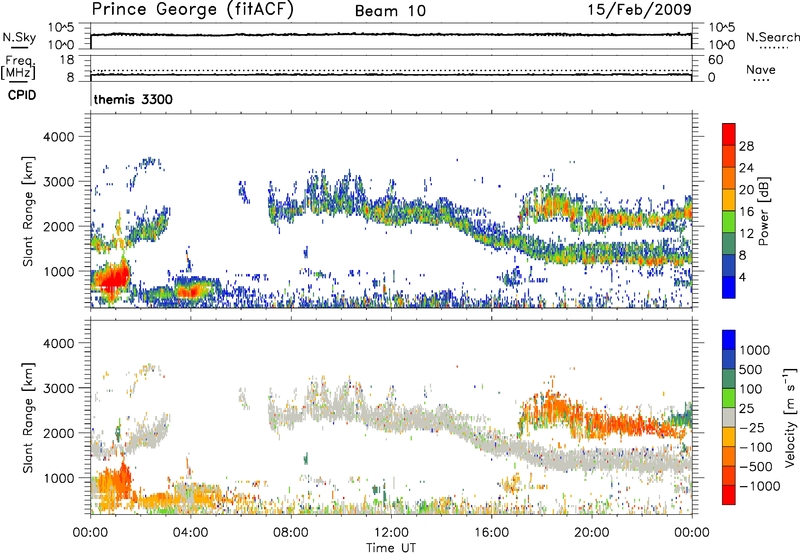Viewport: 800px width, 554px height.
Task: Pick the light green segment of Power colorbar
Action: pyautogui.click(x=729, y=222)
